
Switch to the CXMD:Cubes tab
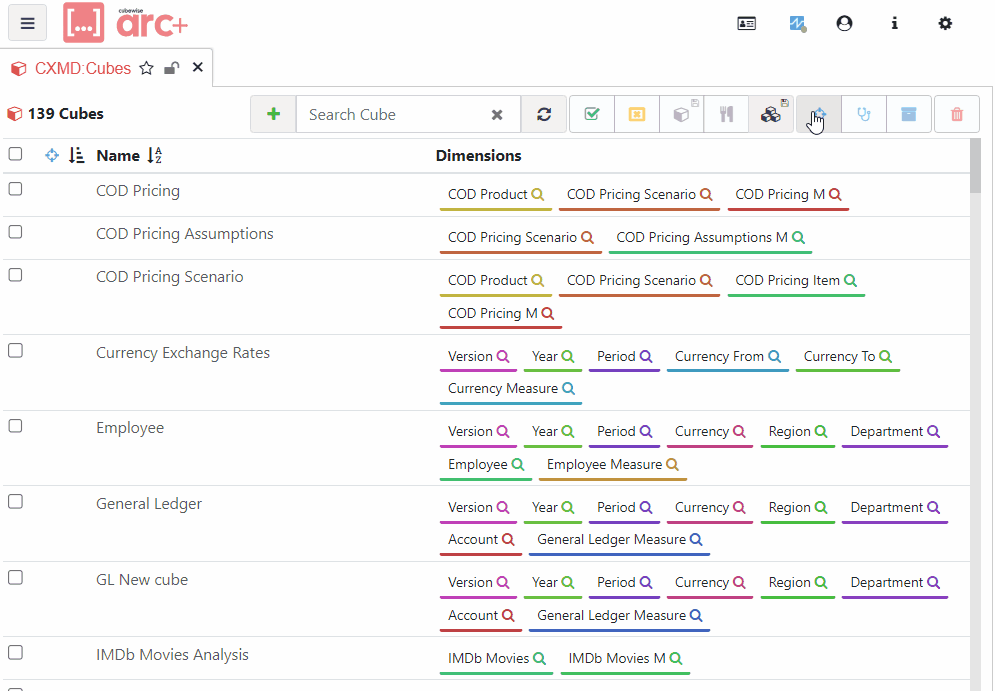click(82, 68)
